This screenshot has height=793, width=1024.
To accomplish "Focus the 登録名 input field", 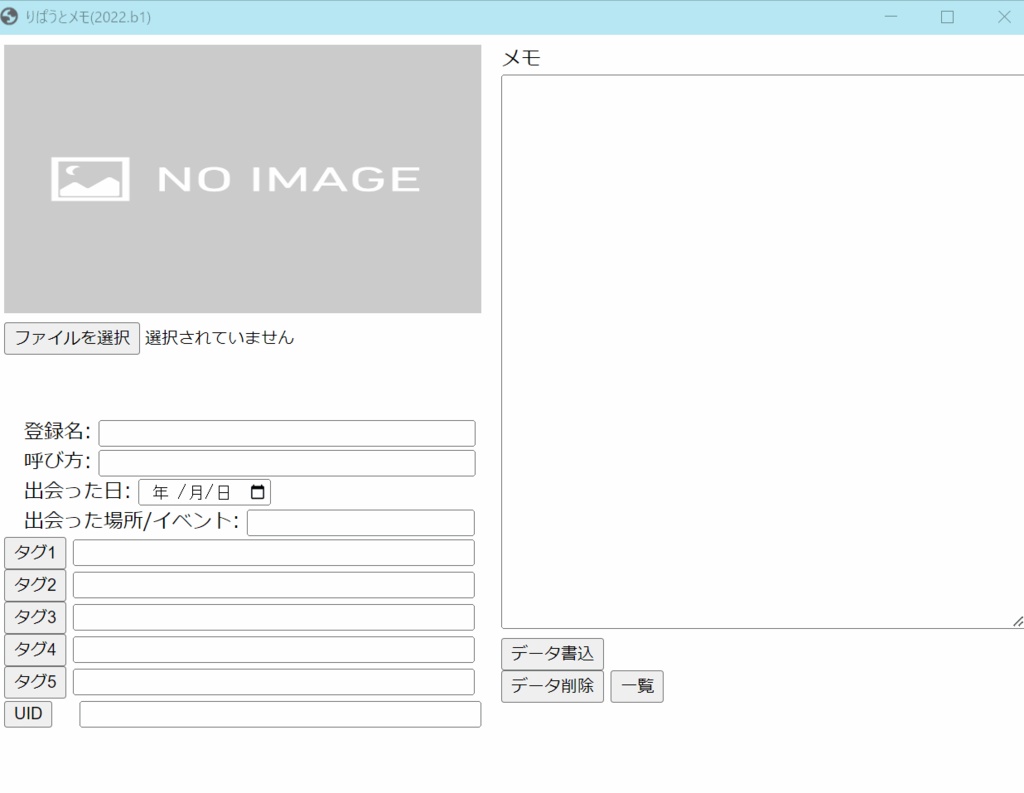I will [x=287, y=433].
